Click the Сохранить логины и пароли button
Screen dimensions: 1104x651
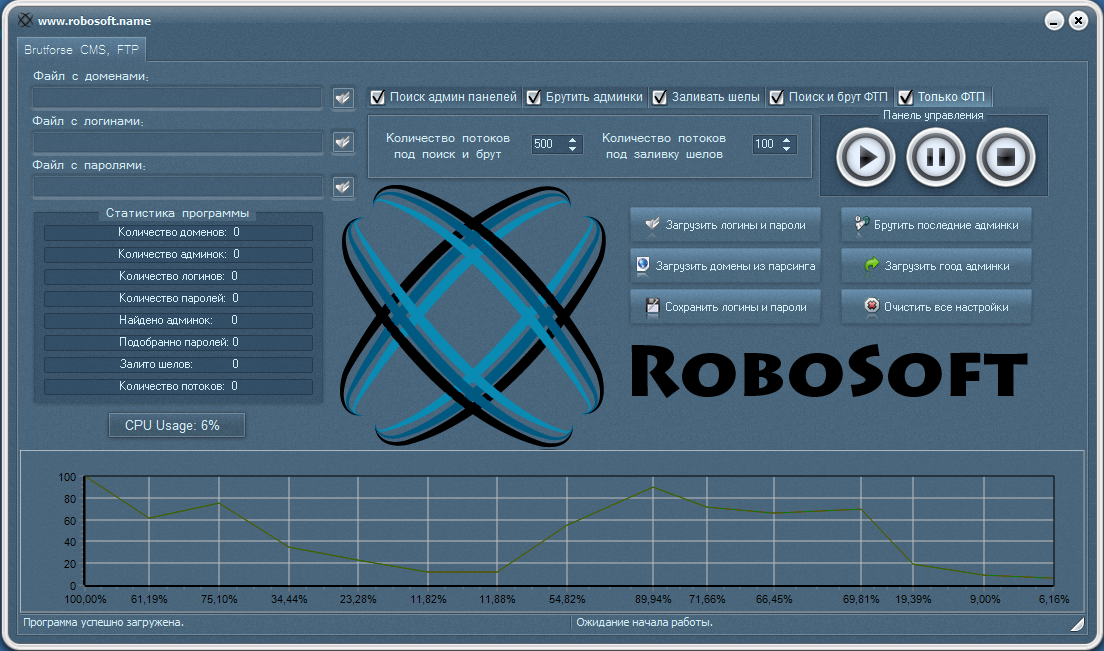point(725,307)
